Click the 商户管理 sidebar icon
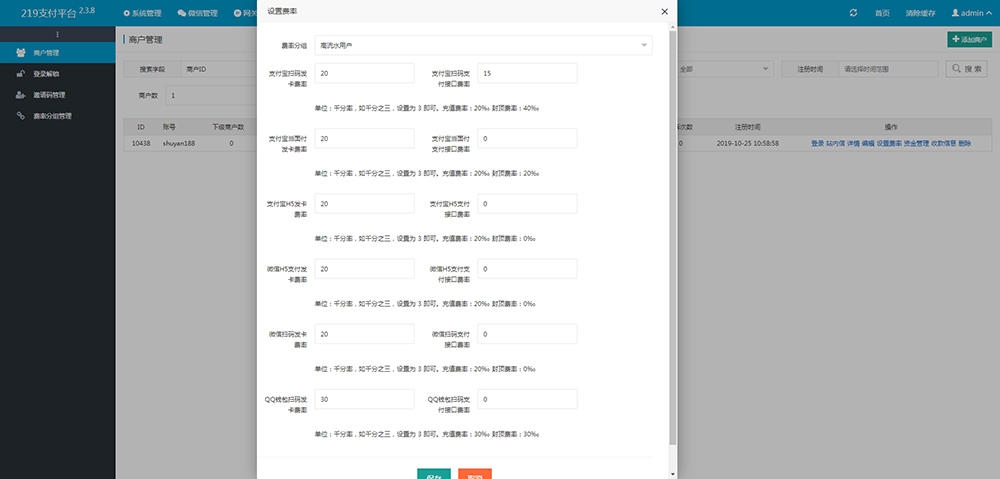 [22, 51]
